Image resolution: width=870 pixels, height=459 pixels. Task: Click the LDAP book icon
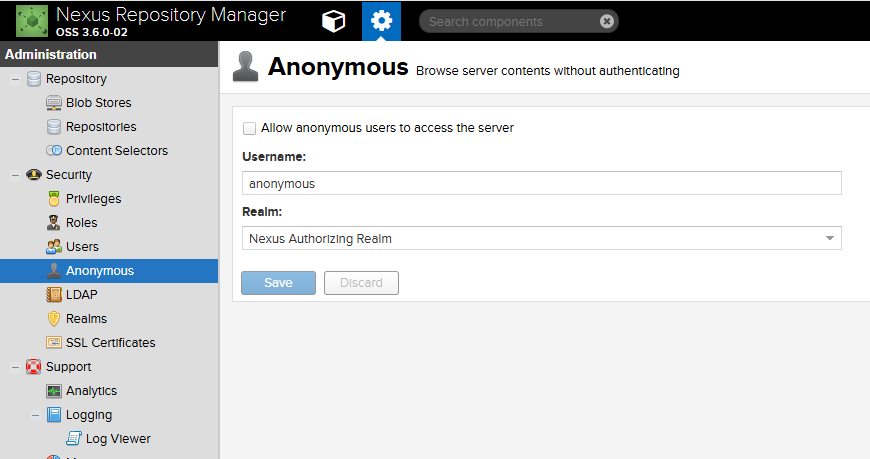click(54, 295)
